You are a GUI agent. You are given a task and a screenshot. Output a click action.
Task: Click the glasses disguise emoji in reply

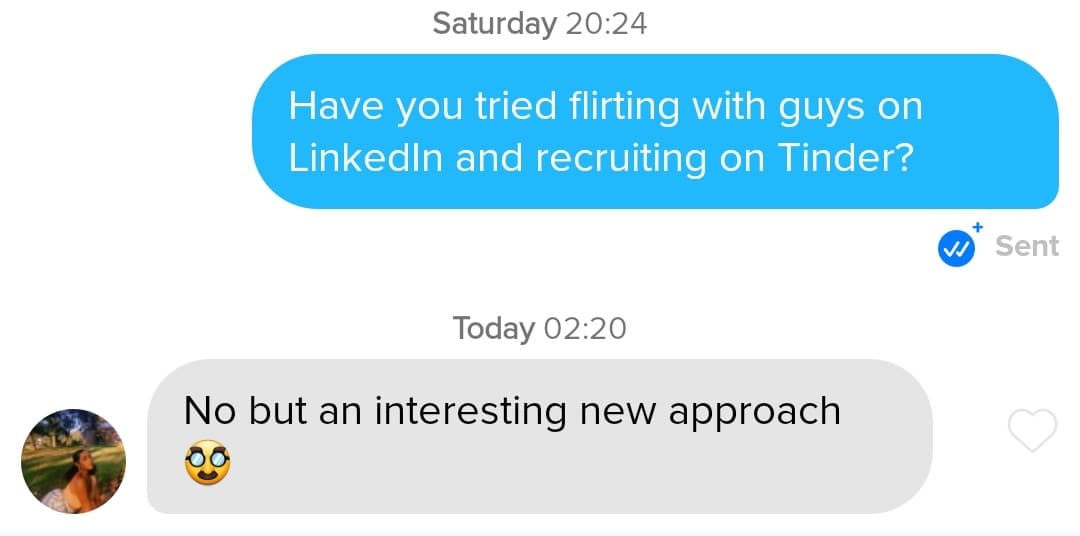(208, 464)
